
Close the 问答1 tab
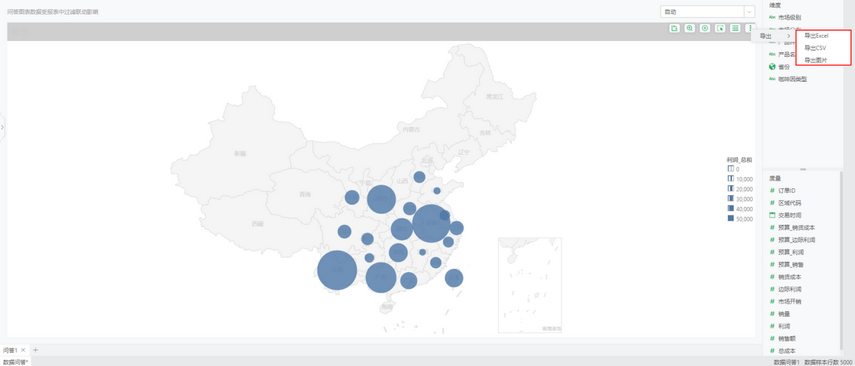[23, 350]
